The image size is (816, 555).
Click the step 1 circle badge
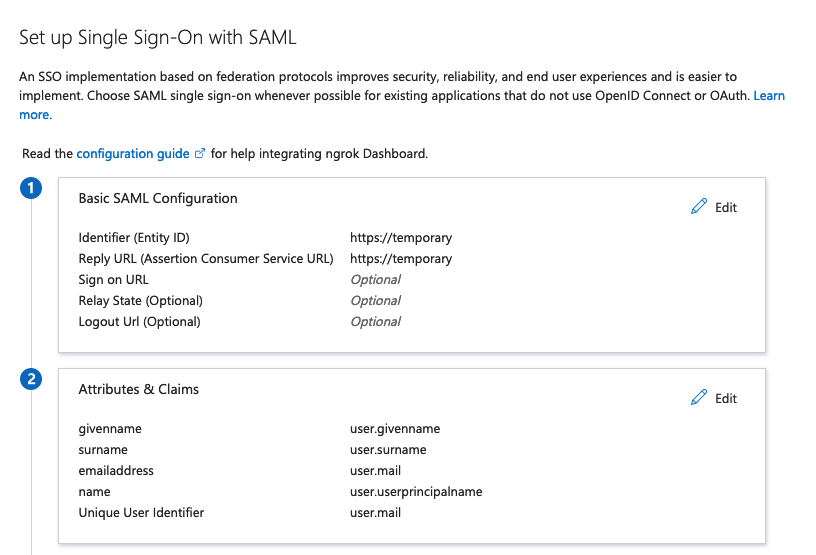(x=31, y=188)
